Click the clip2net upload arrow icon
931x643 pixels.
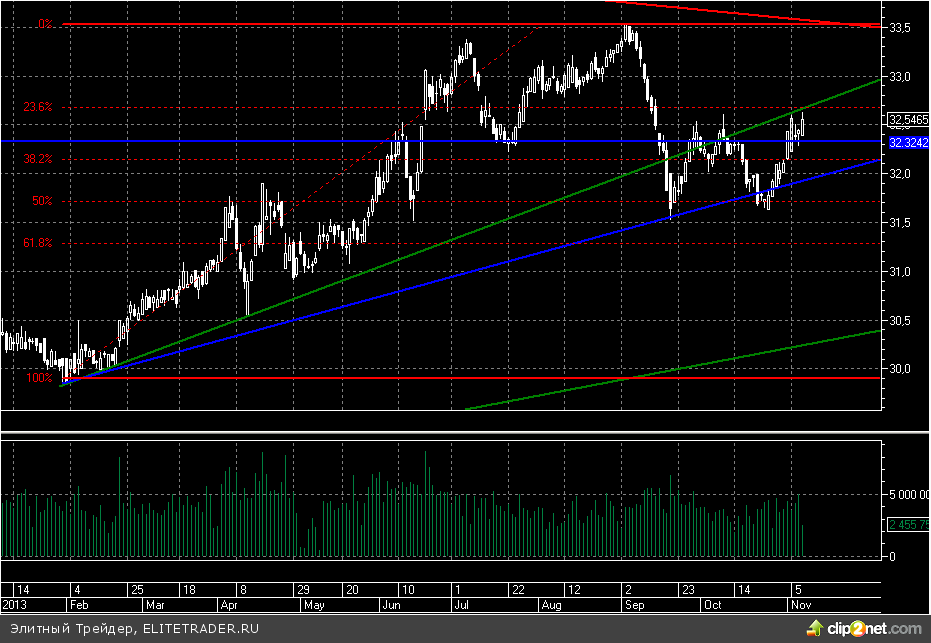(x=815, y=628)
